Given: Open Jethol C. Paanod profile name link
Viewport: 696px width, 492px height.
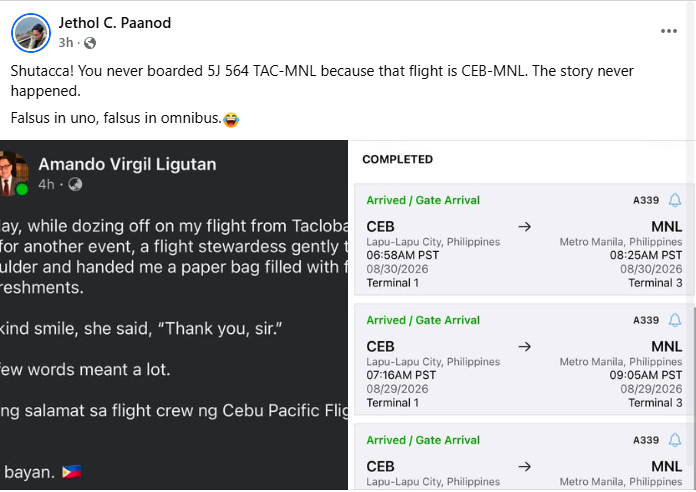Looking at the screenshot, I should coord(115,23).
